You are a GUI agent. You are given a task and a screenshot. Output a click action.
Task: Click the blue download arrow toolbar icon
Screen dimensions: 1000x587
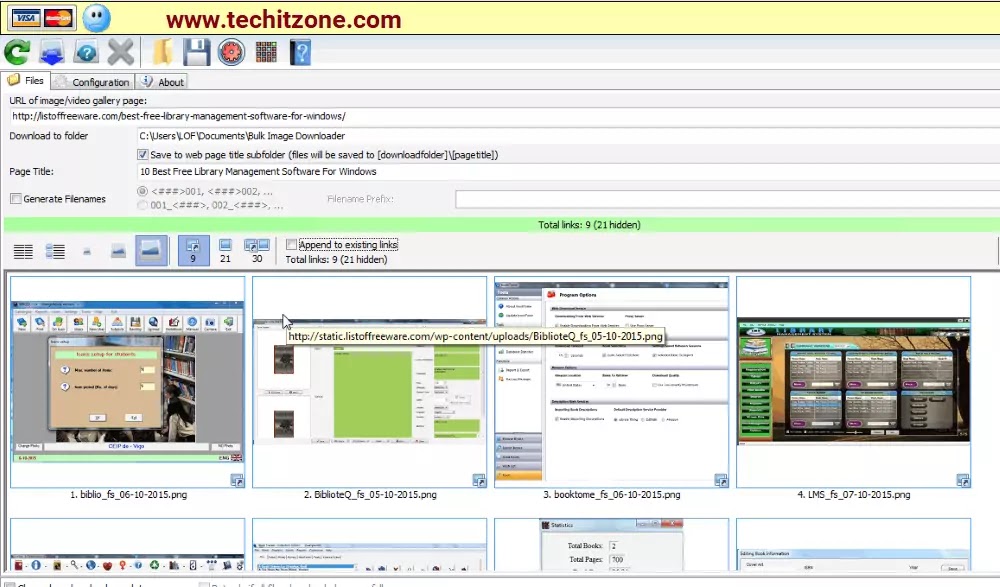(x=51, y=52)
